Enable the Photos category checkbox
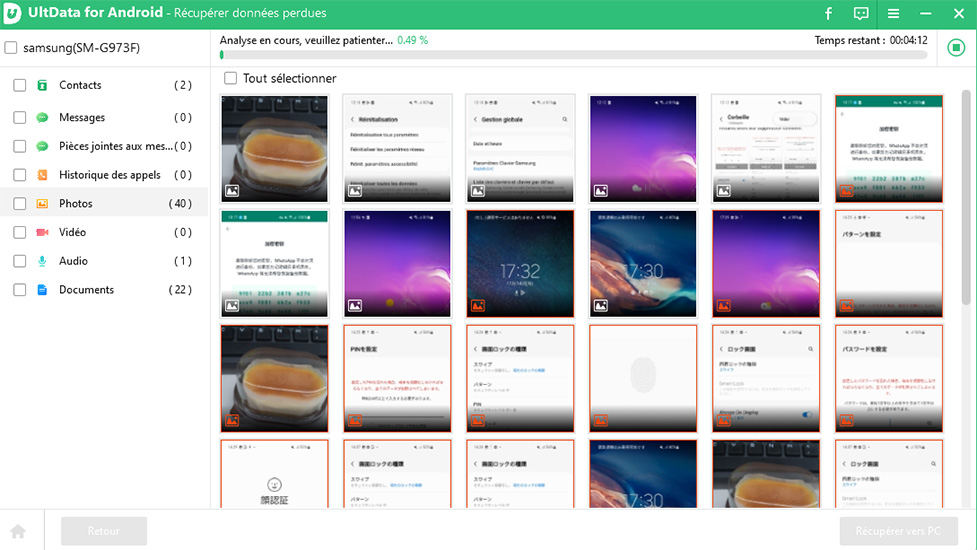The image size is (977, 550). click(20, 204)
